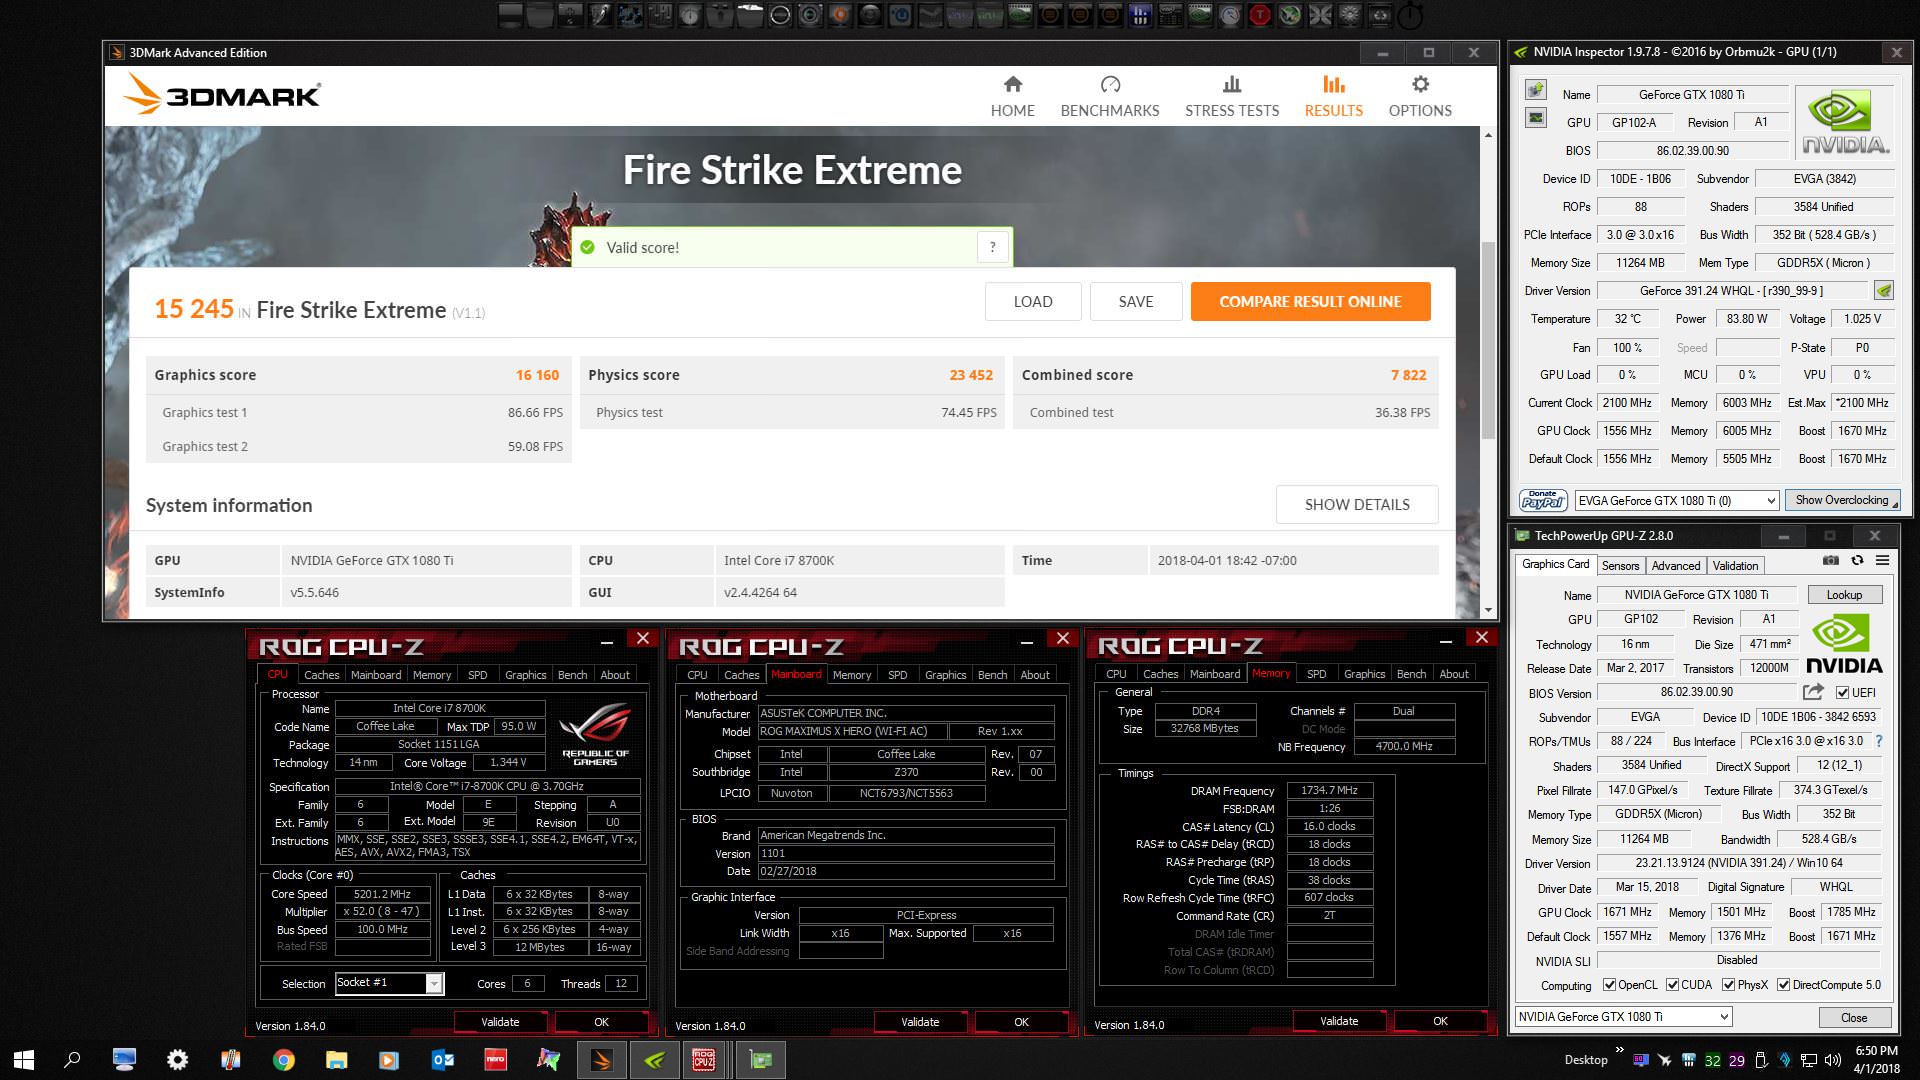Viewport: 1920px width, 1080px height.
Task: Click the Lookup button in GPU-Z
Action: point(1844,594)
